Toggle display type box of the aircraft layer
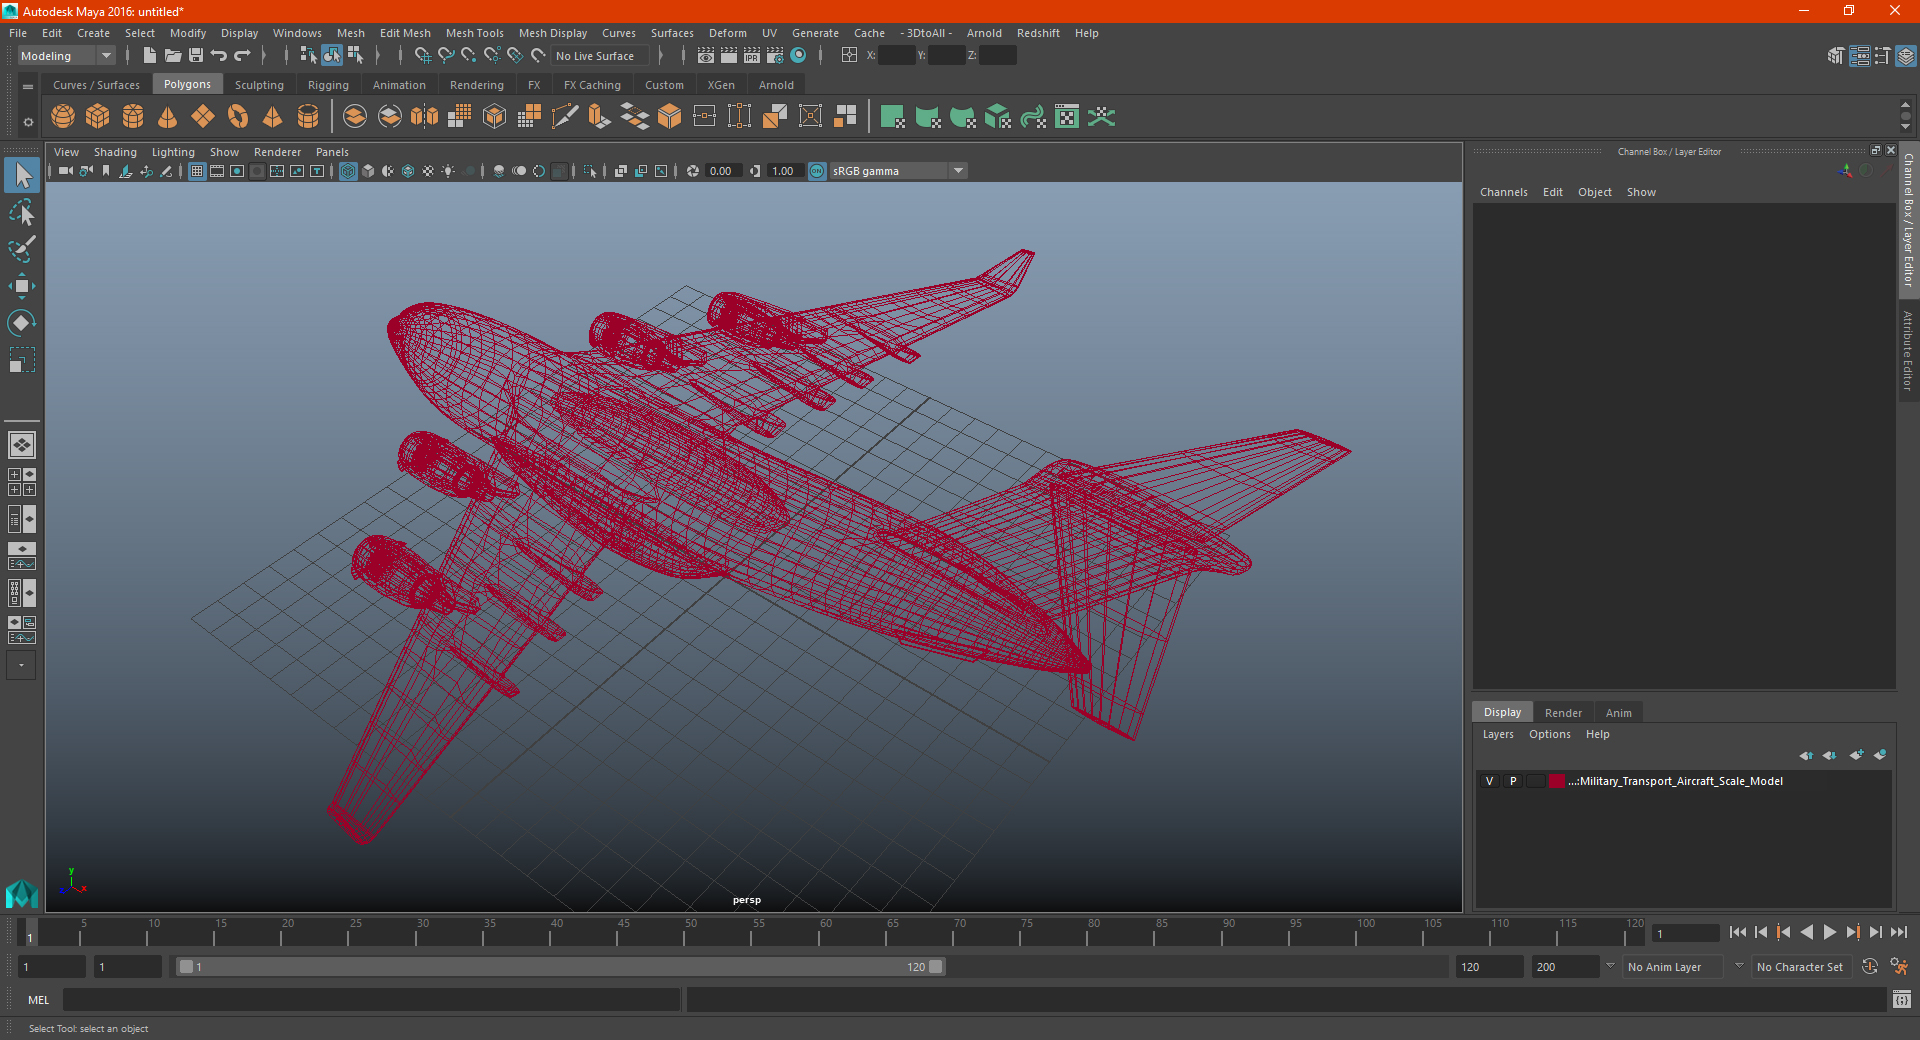Screen dimensions: 1920x1040 tap(1535, 781)
